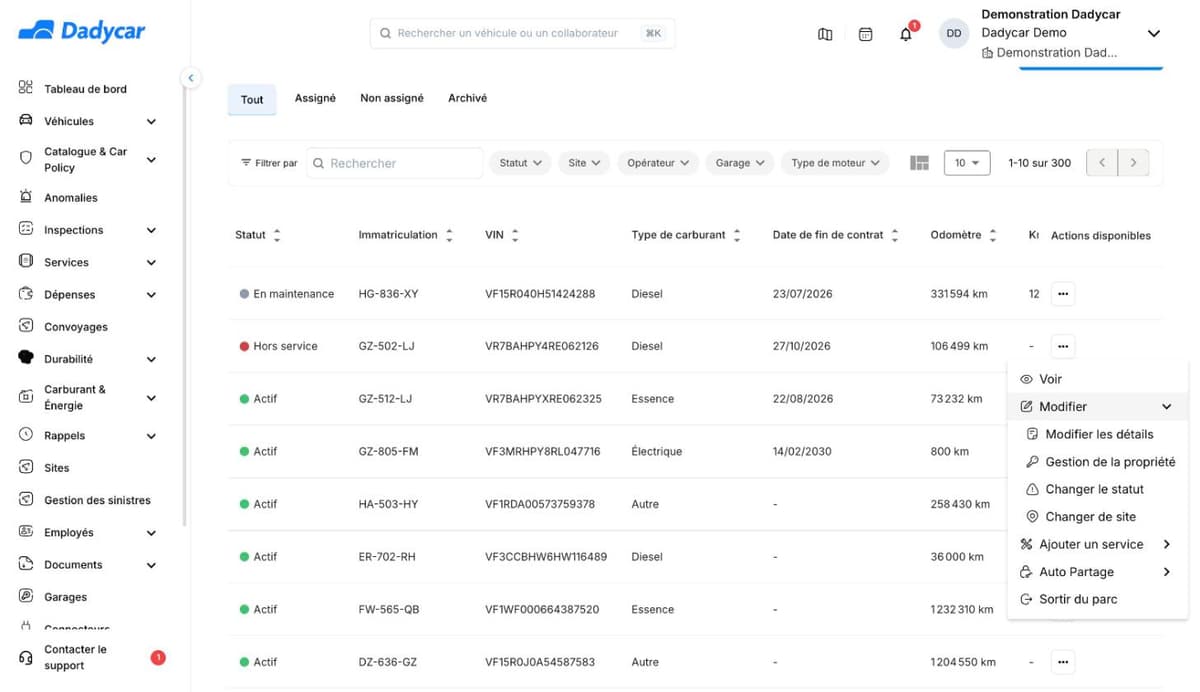Select the Tout tab
1200x692 pixels.
pos(252,99)
